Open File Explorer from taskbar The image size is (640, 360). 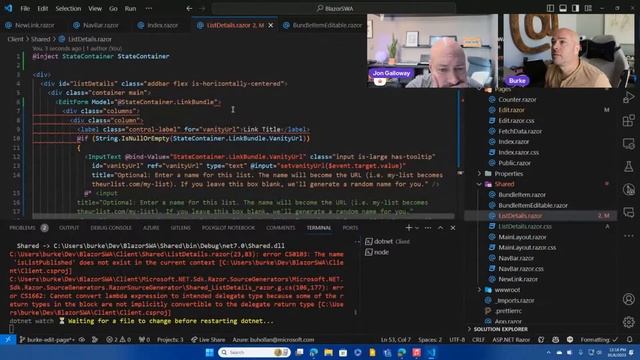point(329,352)
